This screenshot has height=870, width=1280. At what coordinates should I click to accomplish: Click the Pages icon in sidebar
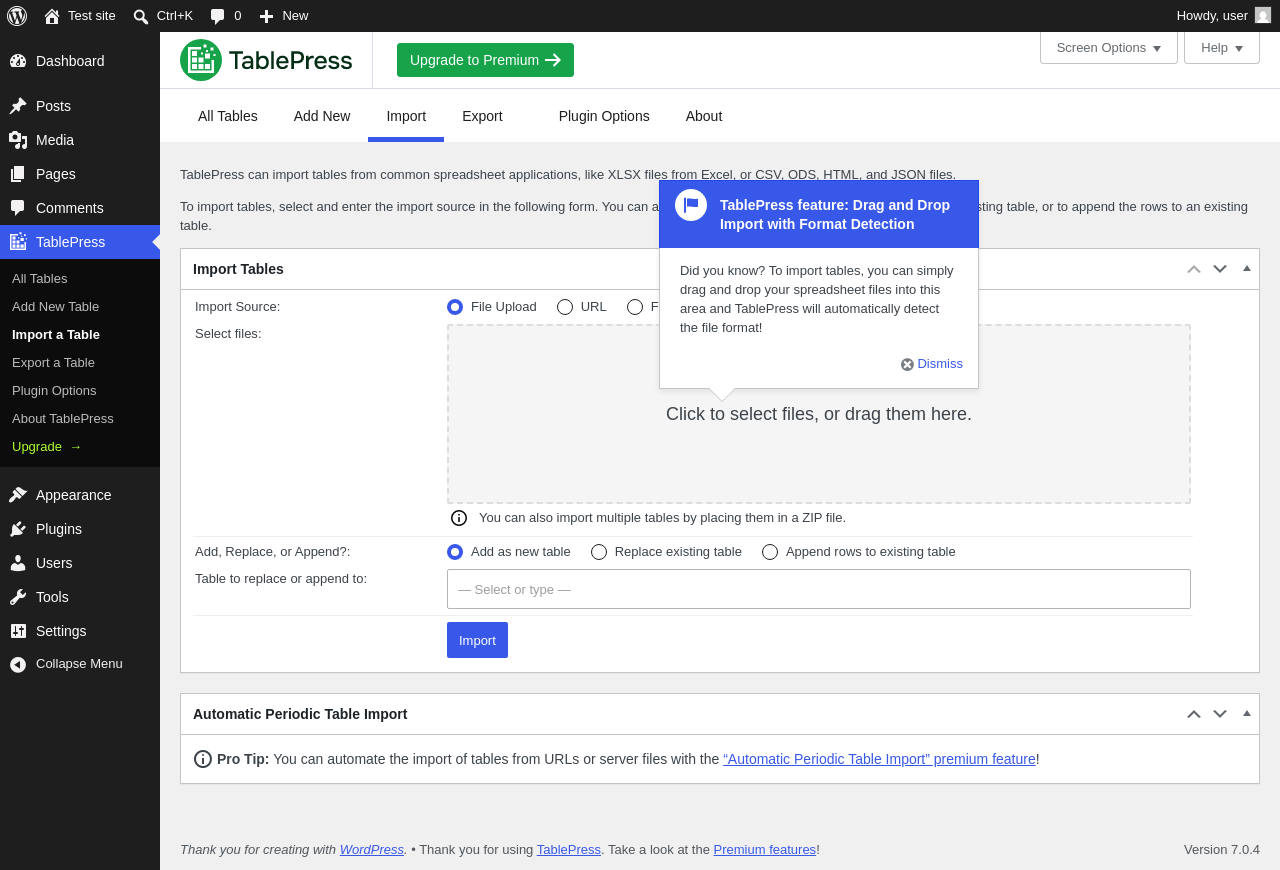[18, 174]
